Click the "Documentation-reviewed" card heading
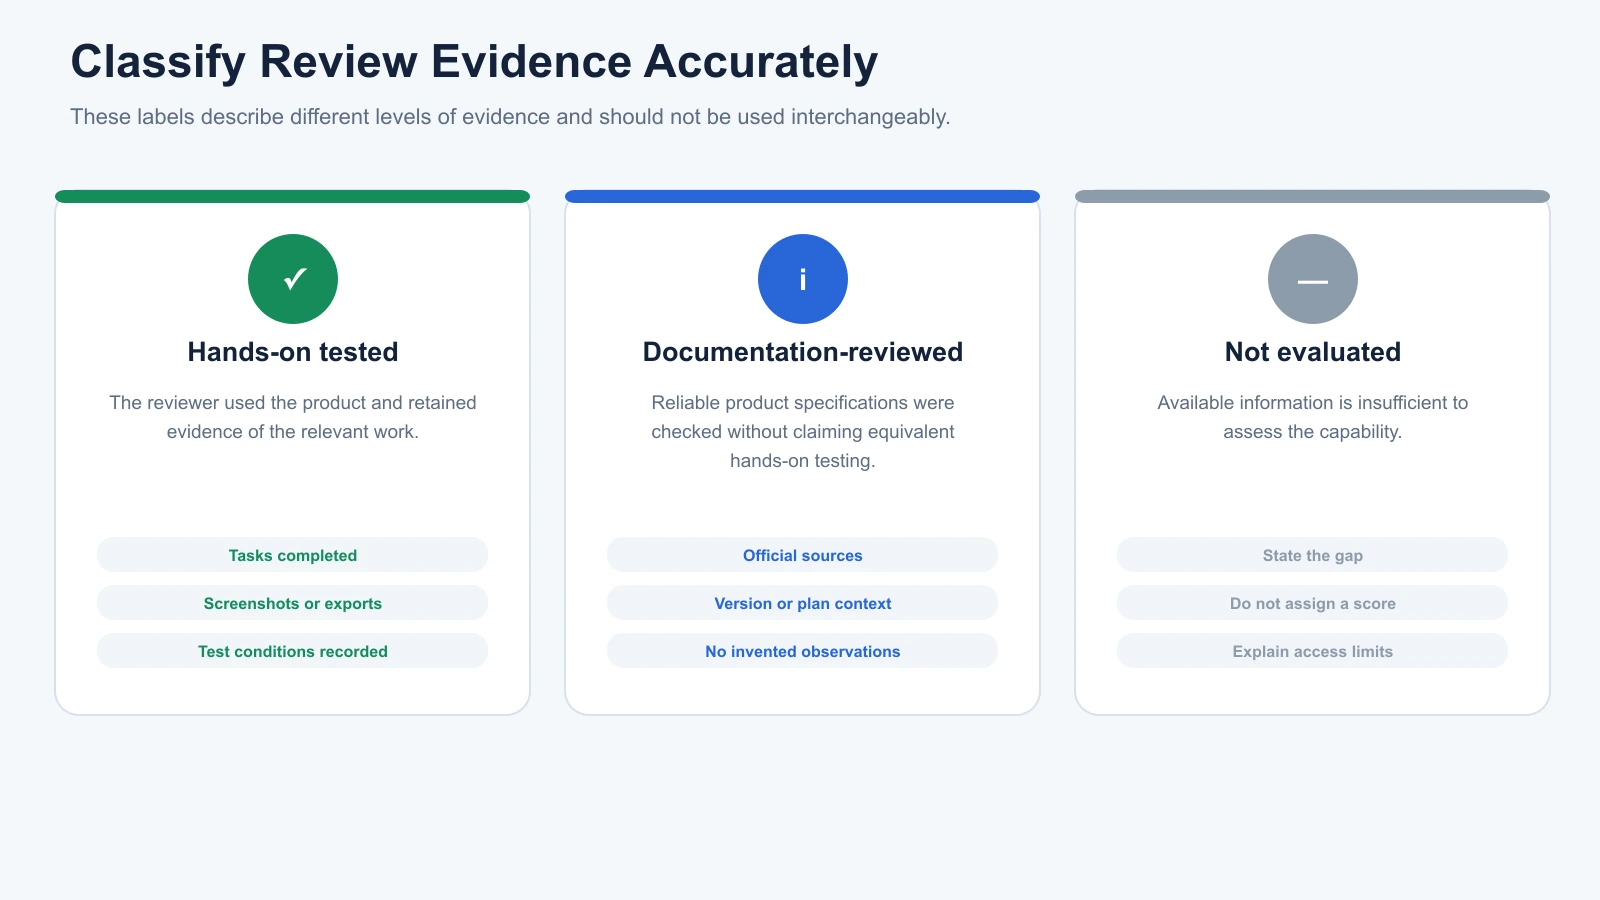This screenshot has height=900, width=1600. coord(803,352)
